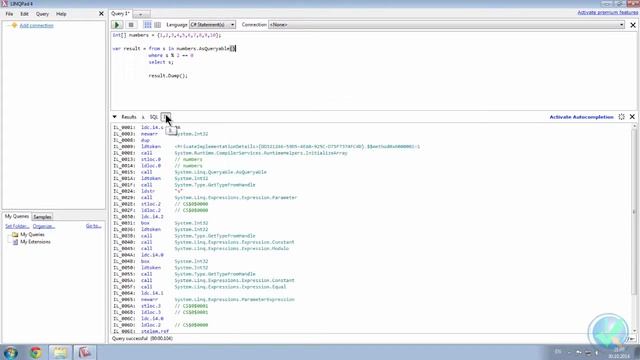Close the results panel X button
Screen dimensions: 640x360
[x=632, y=117]
